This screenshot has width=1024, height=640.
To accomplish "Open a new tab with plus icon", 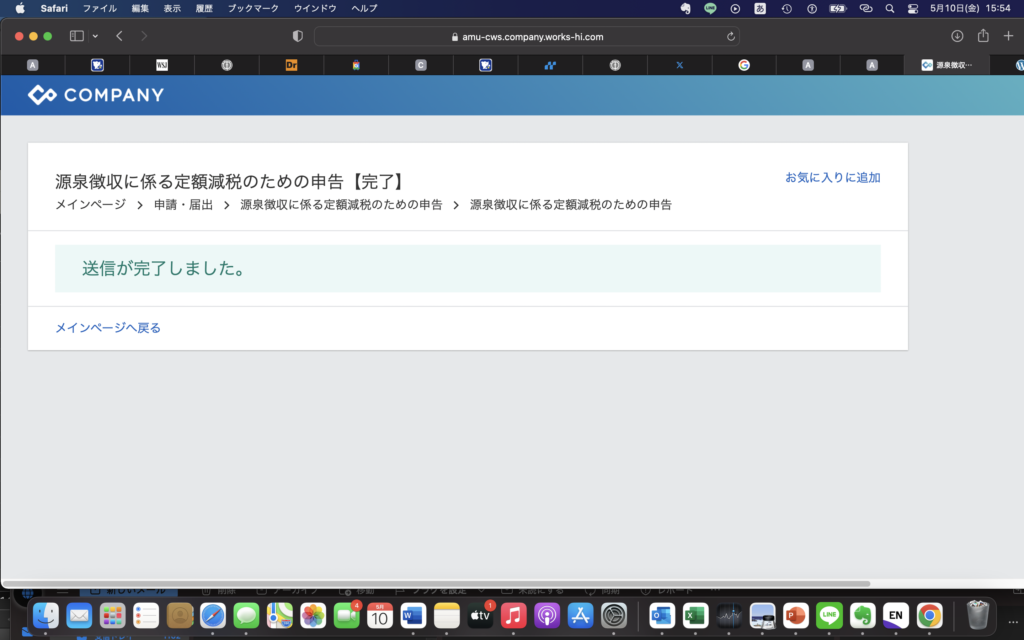I will (x=1008, y=36).
